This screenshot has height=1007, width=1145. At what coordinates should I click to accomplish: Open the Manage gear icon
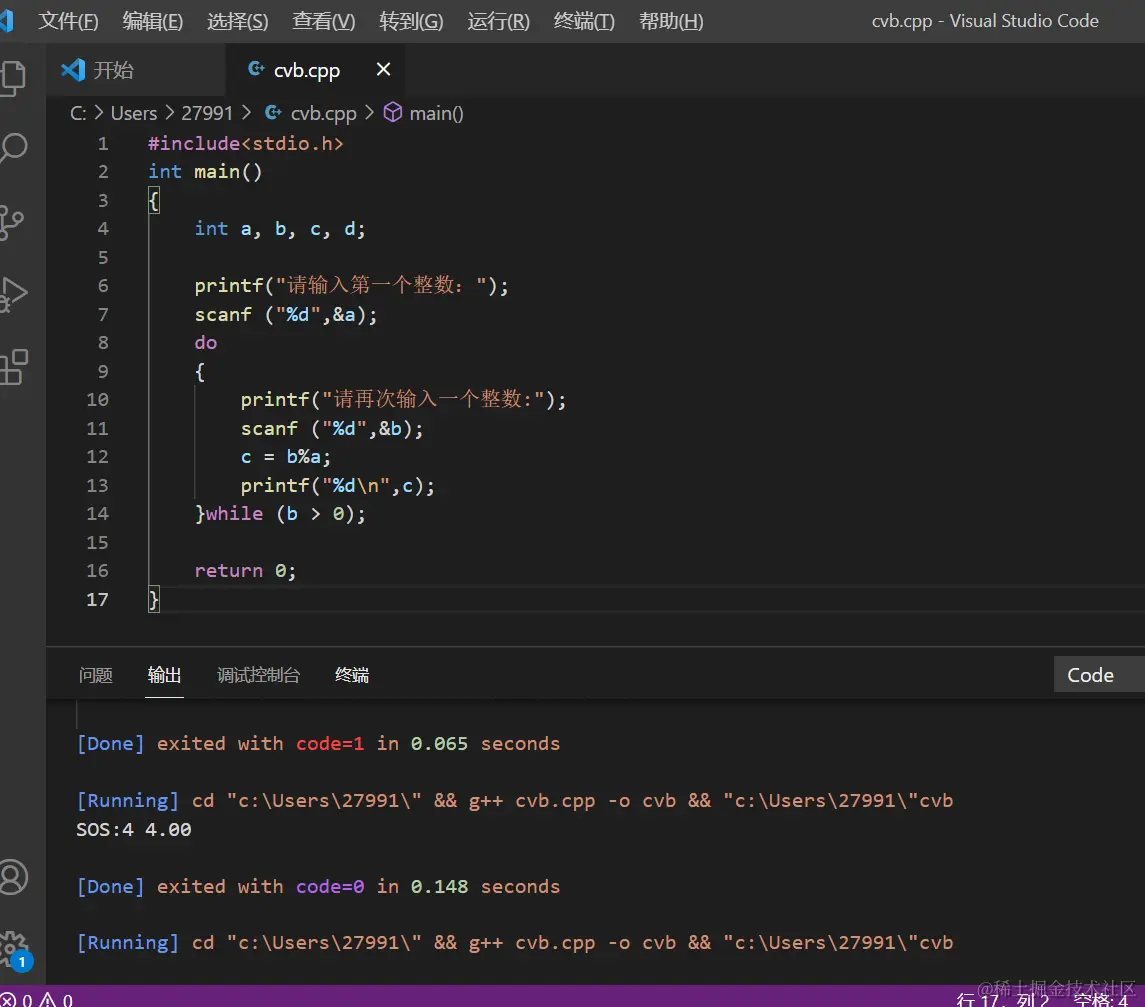coord(13,946)
